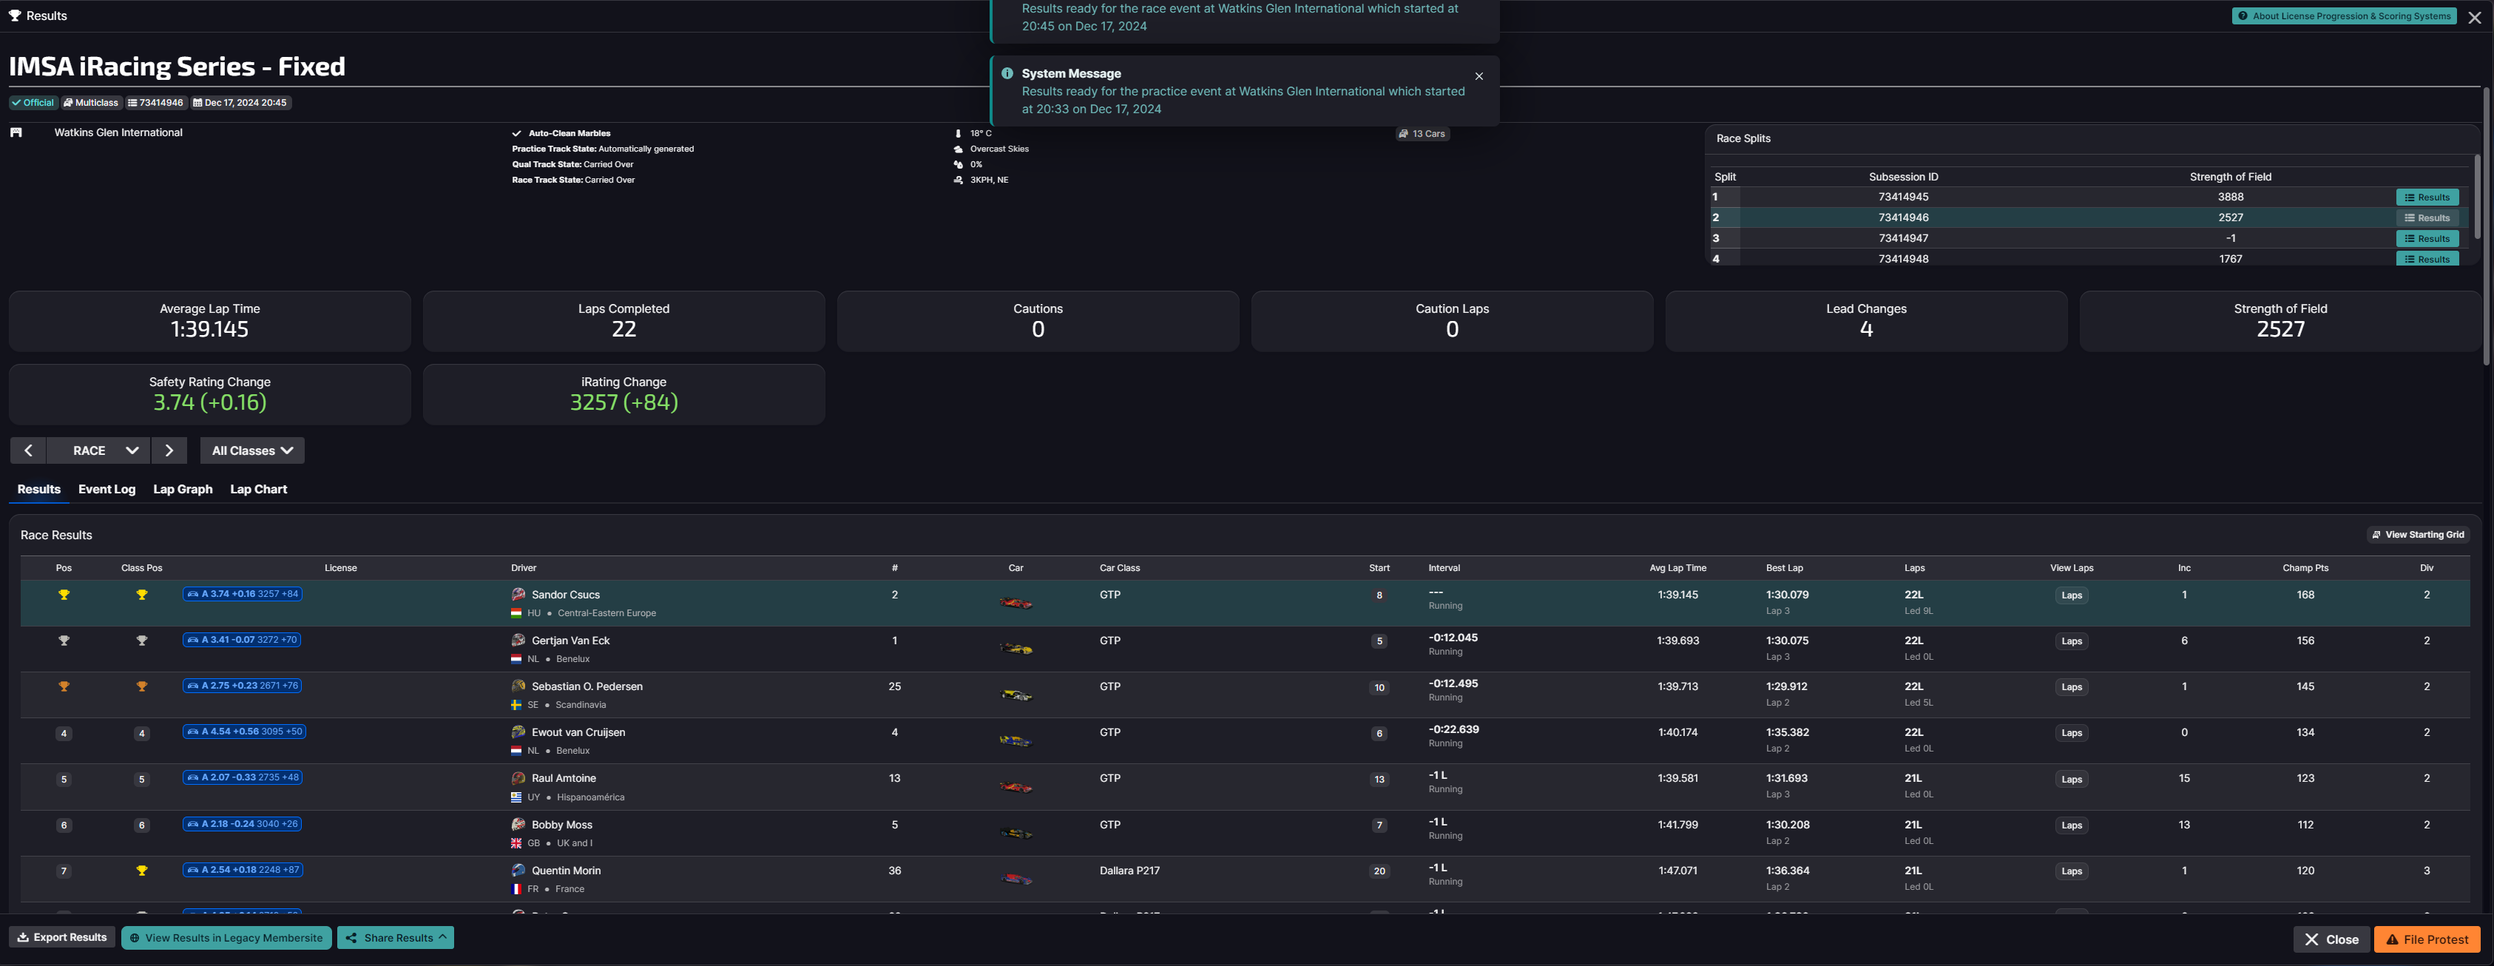
Task: Switch to the Event Log tab
Action: tap(107, 489)
